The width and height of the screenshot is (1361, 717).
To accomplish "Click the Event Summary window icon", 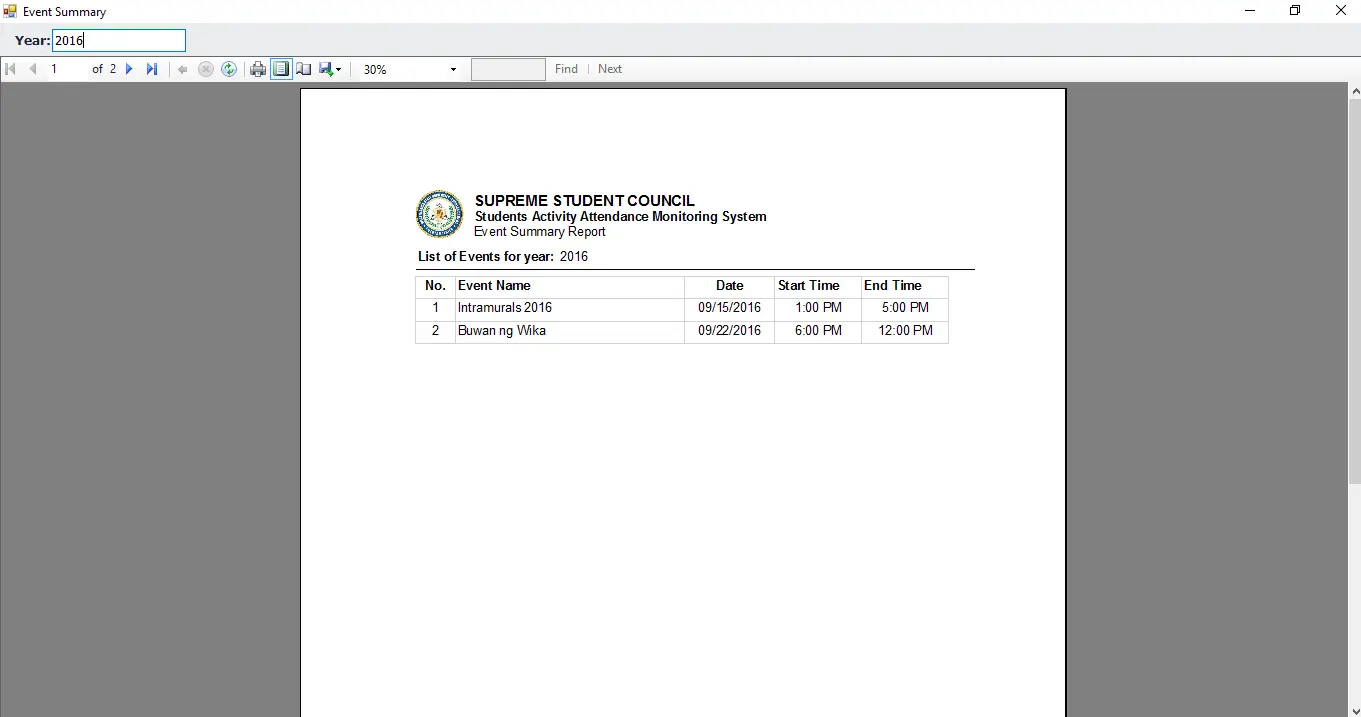I will pos(10,11).
